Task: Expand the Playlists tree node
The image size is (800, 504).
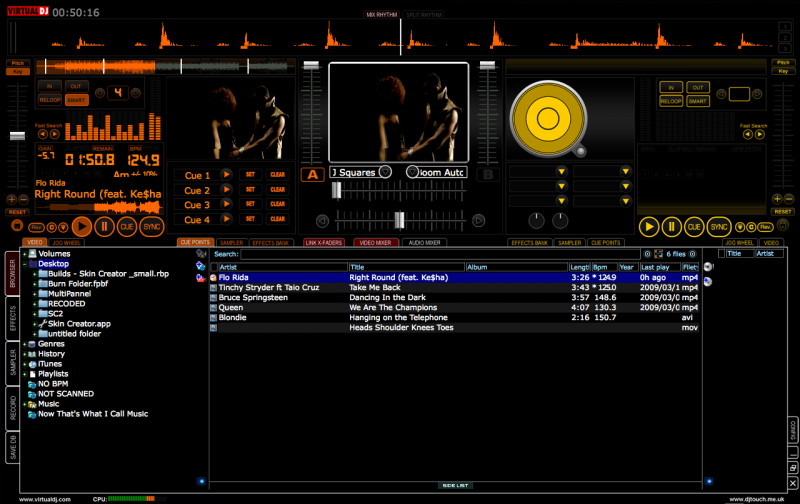Action: (x=24, y=374)
